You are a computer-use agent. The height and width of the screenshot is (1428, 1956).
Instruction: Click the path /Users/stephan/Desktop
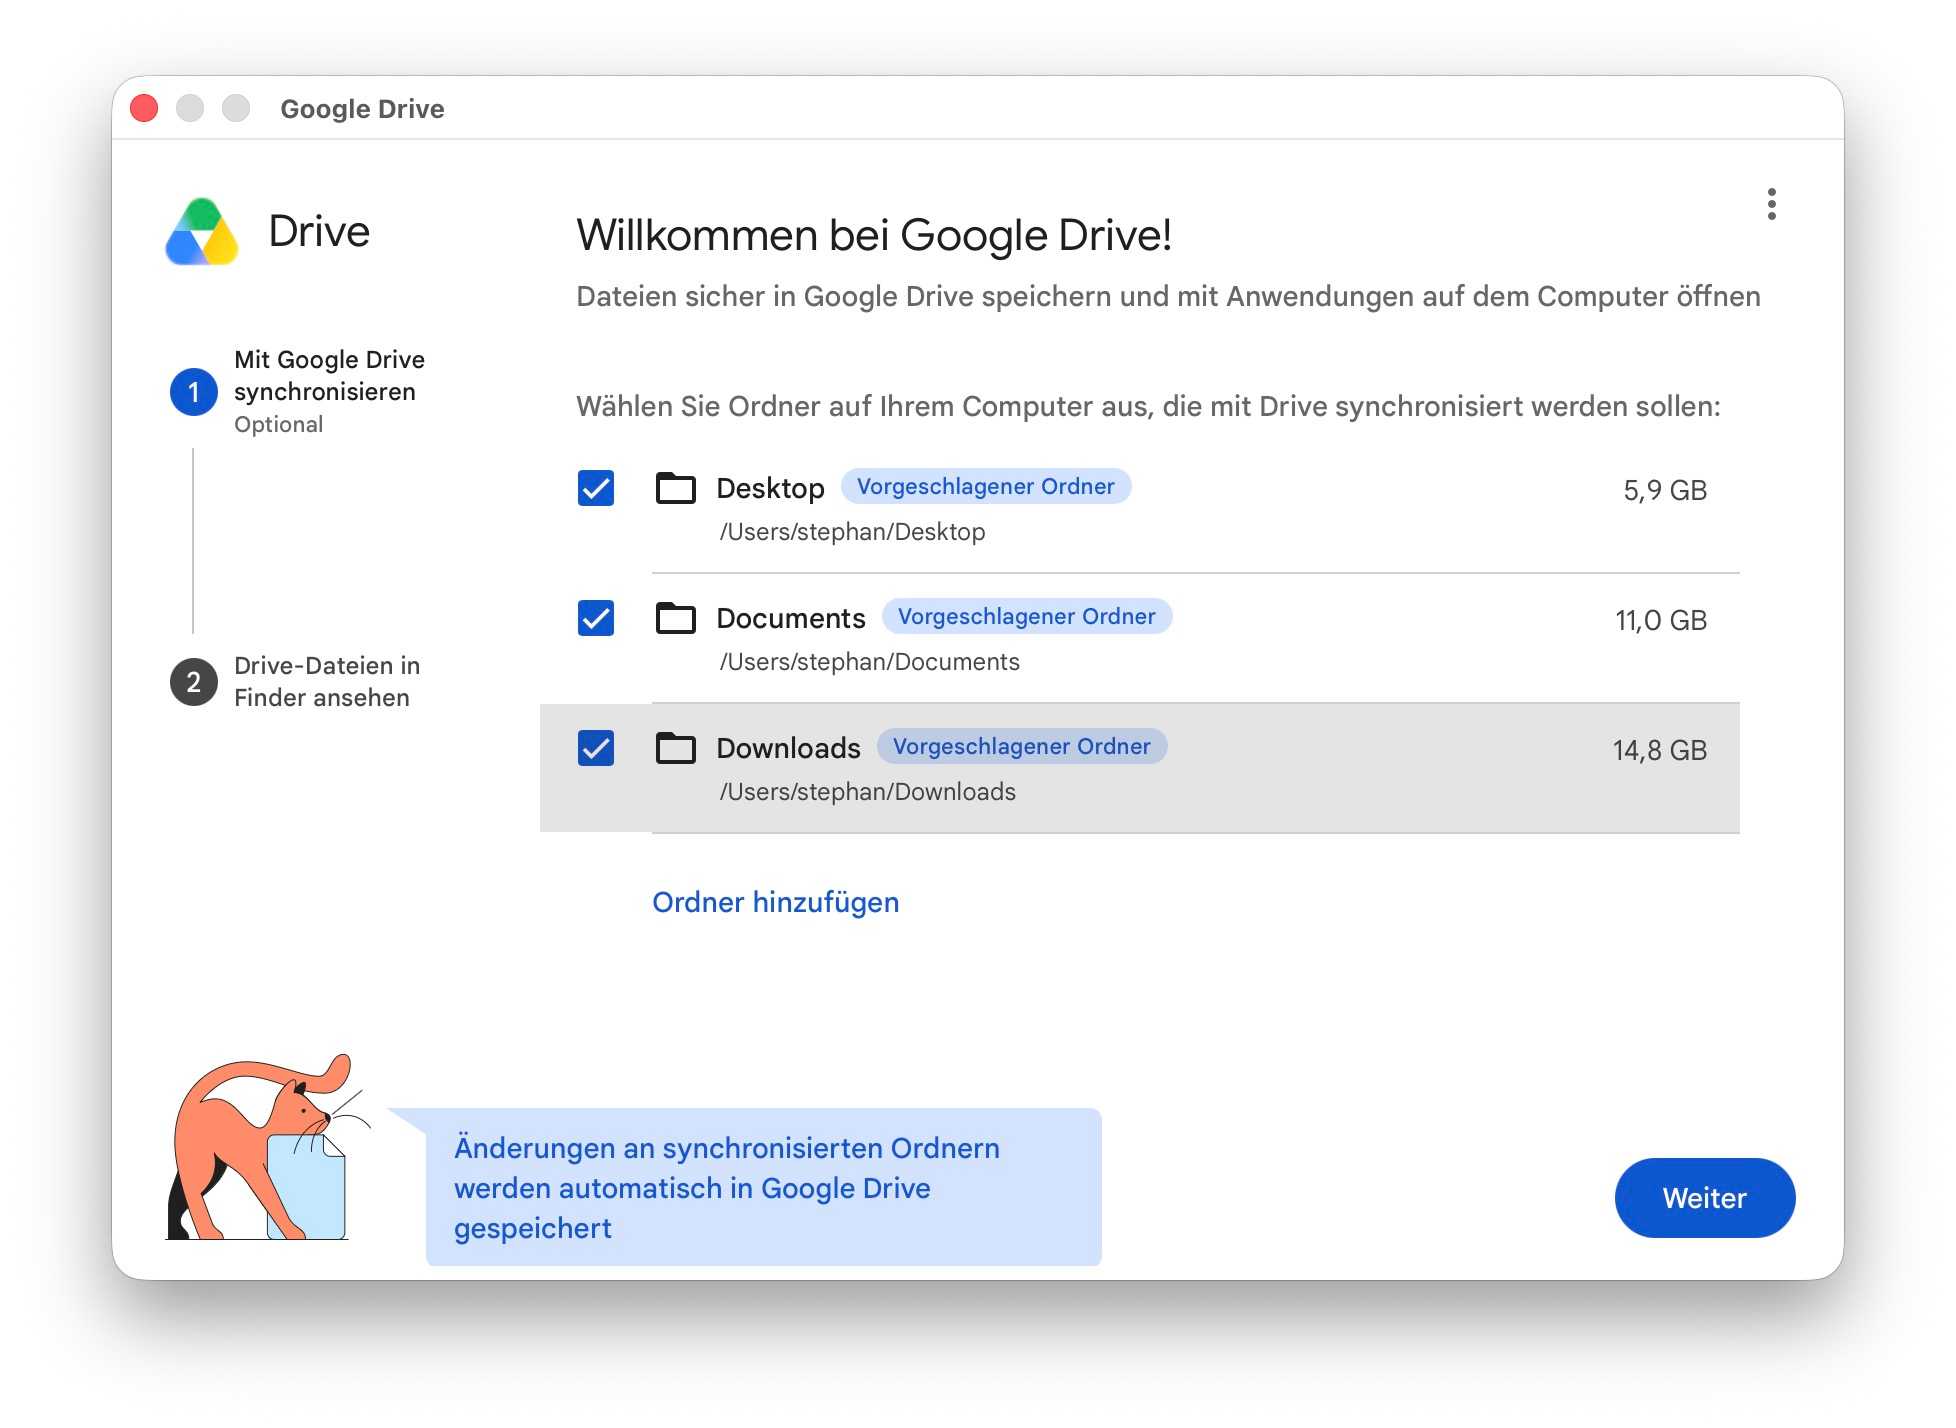point(852,532)
